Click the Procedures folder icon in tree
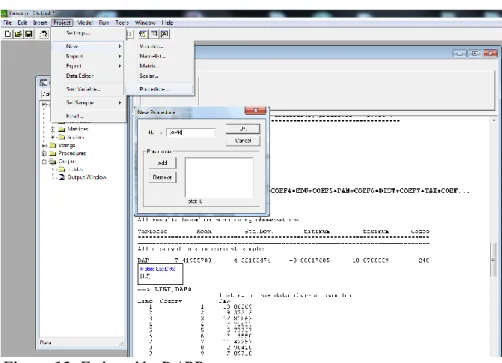The width and height of the screenshot is (502, 363). [x=53, y=153]
